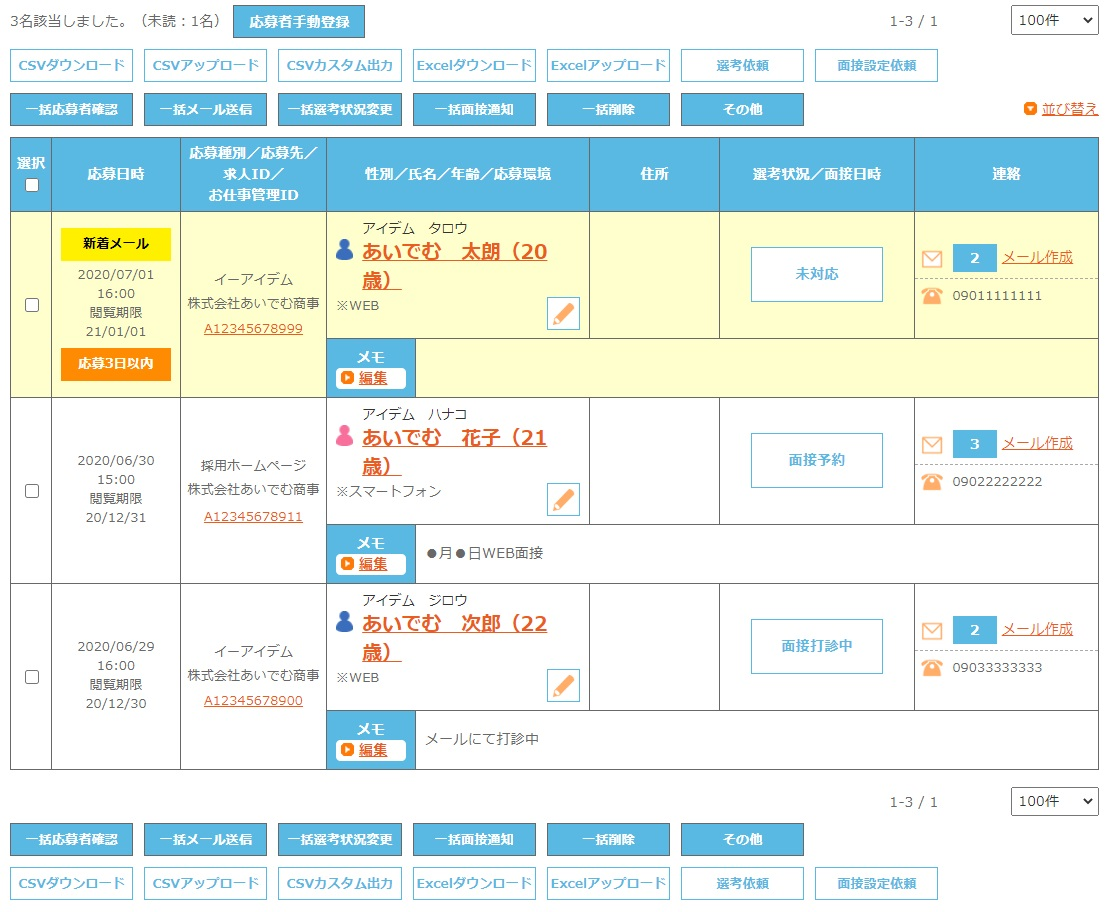Viewport: 1109px width, 912px height.
Task: Click the memo 編集 button for 花子
Action: pos(371,564)
